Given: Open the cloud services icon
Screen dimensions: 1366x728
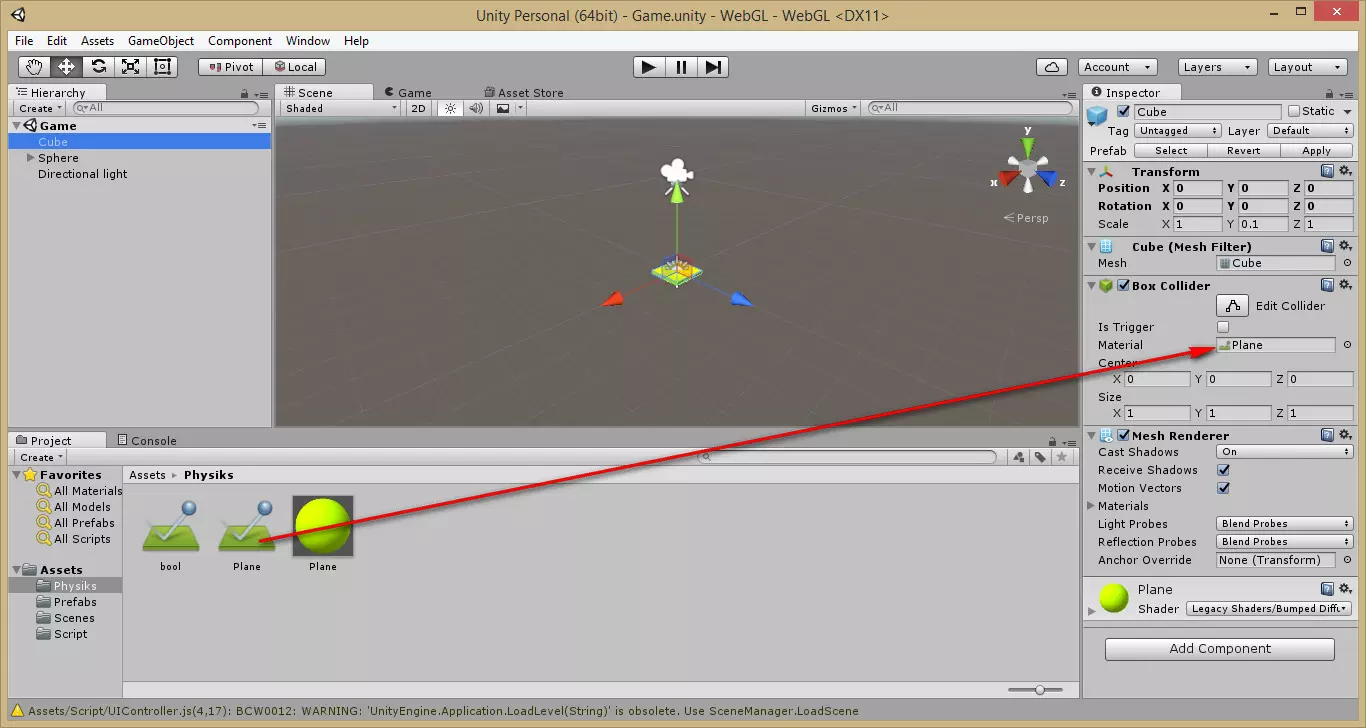Looking at the screenshot, I should (1051, 67).
